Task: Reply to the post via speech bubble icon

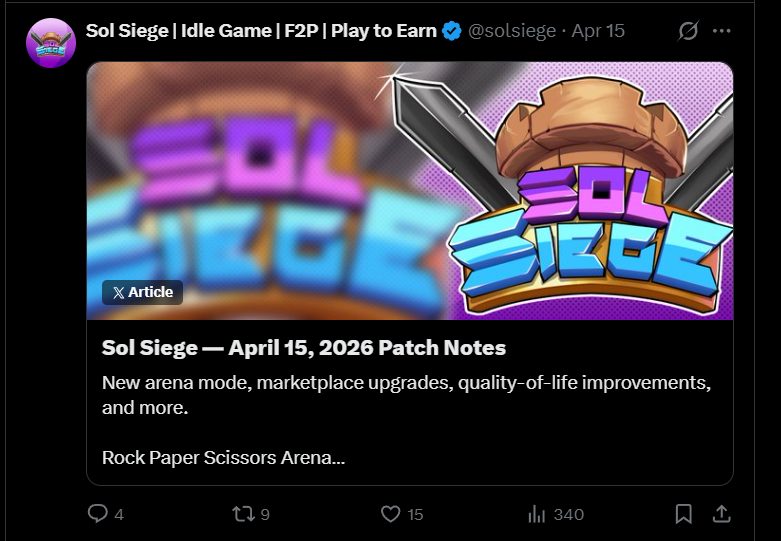Action: pos(97,514)
